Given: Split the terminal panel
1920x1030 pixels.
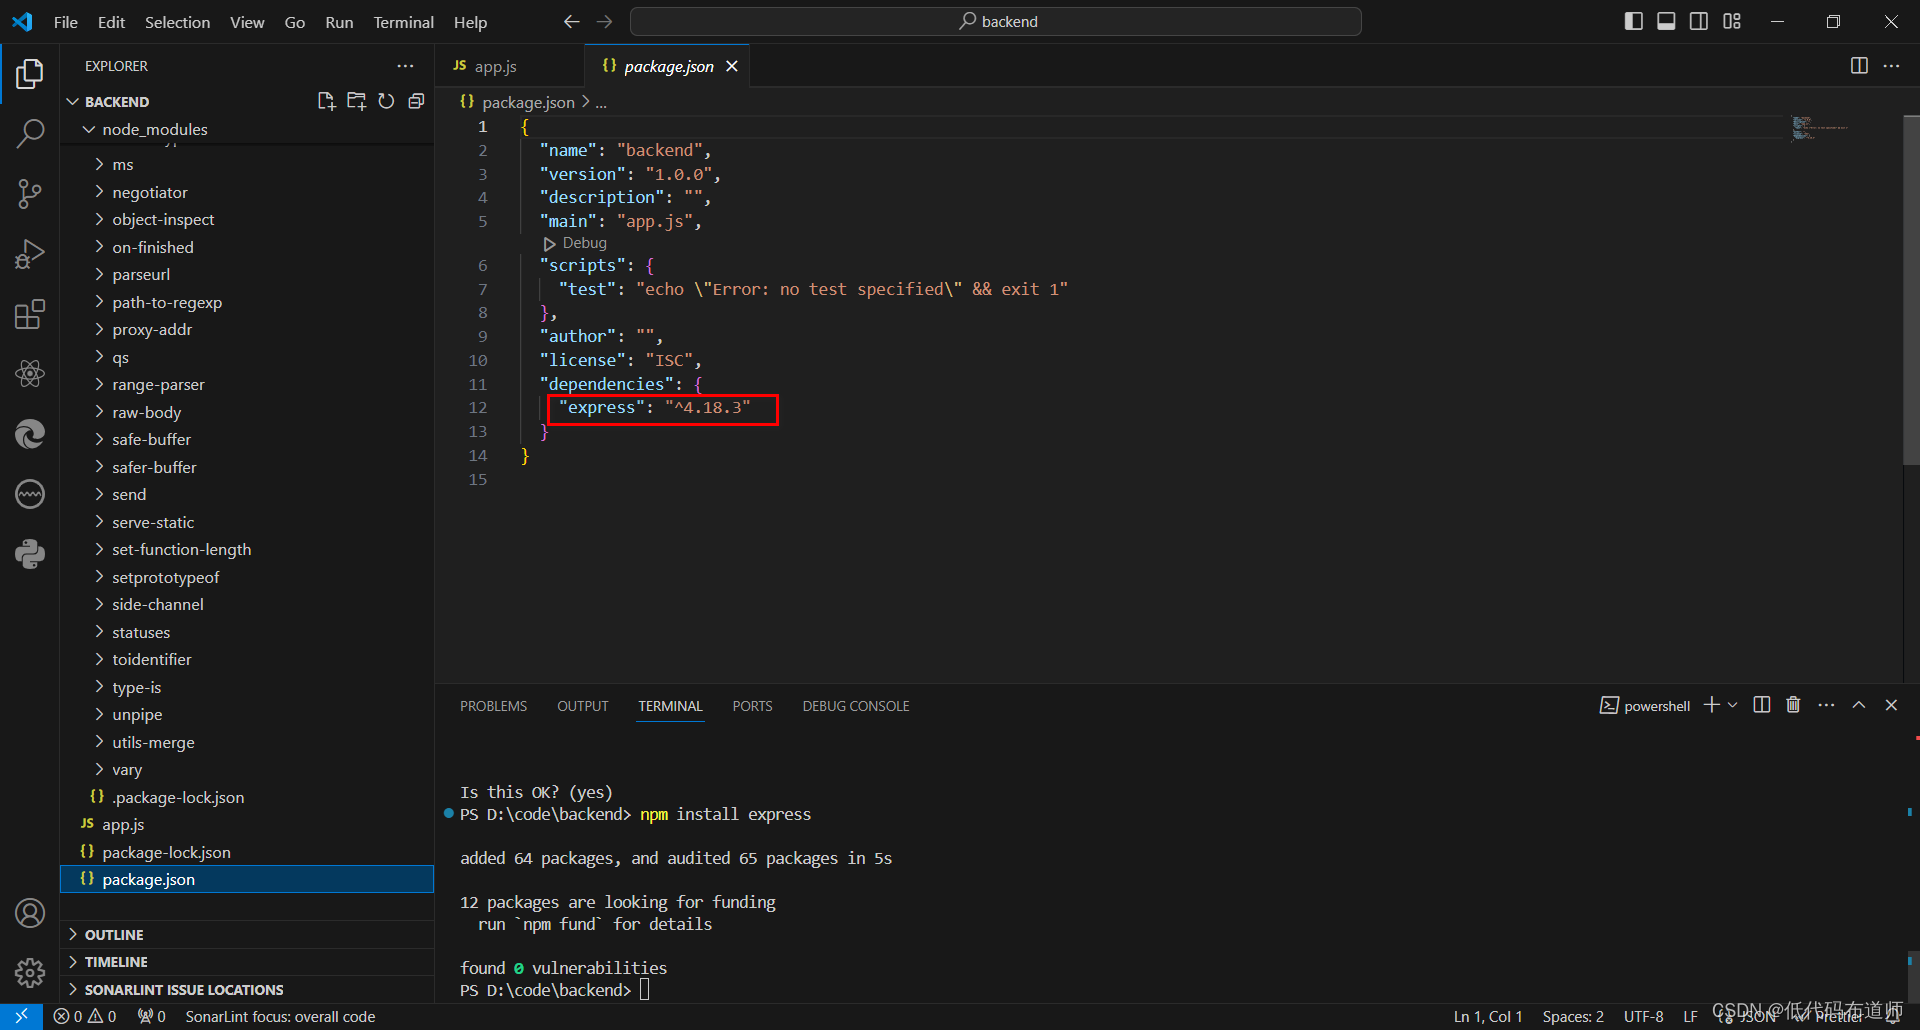Looking at the screenshot, I should (1762, 705).
